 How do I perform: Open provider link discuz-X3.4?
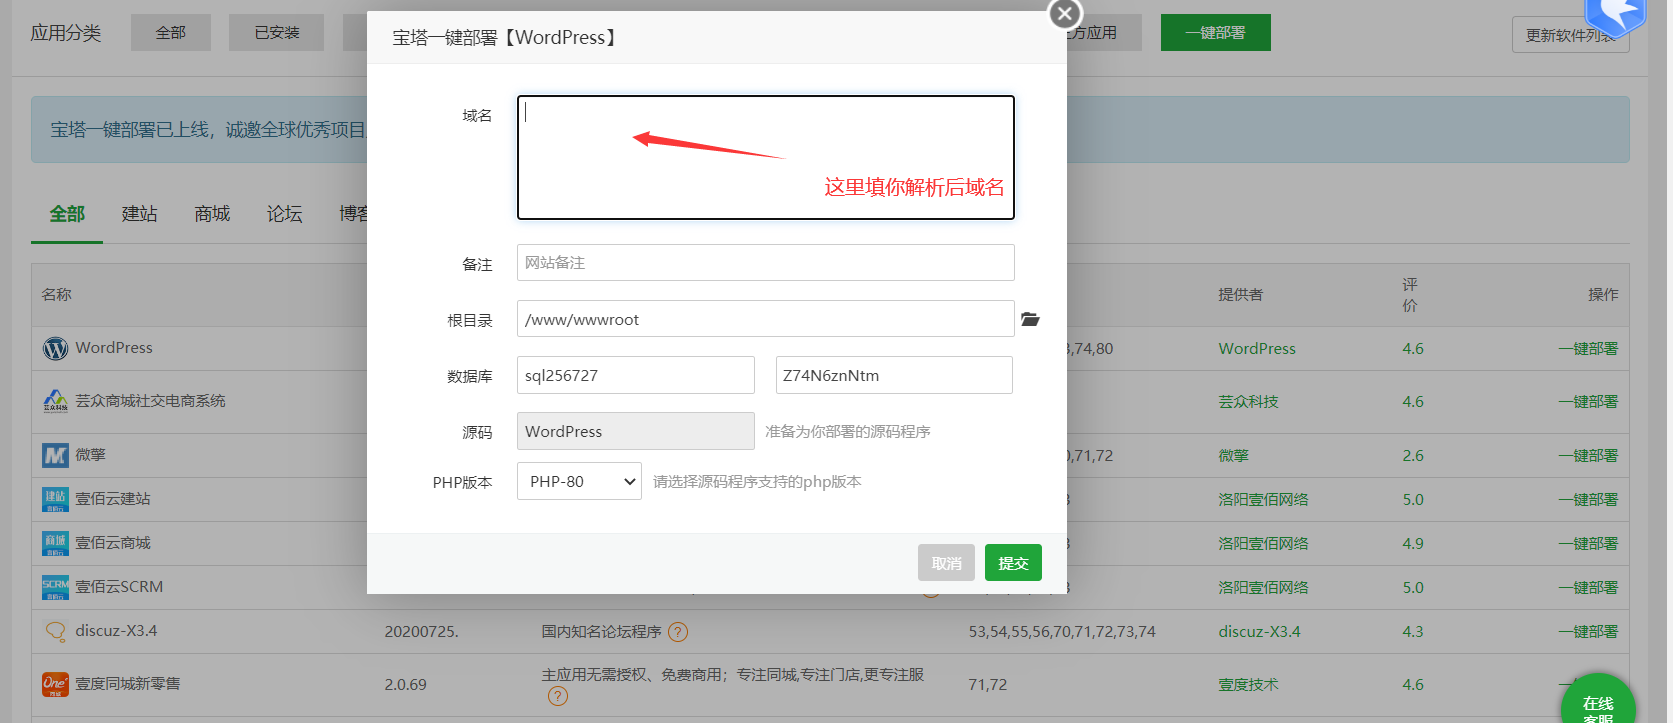(1259, 632)
